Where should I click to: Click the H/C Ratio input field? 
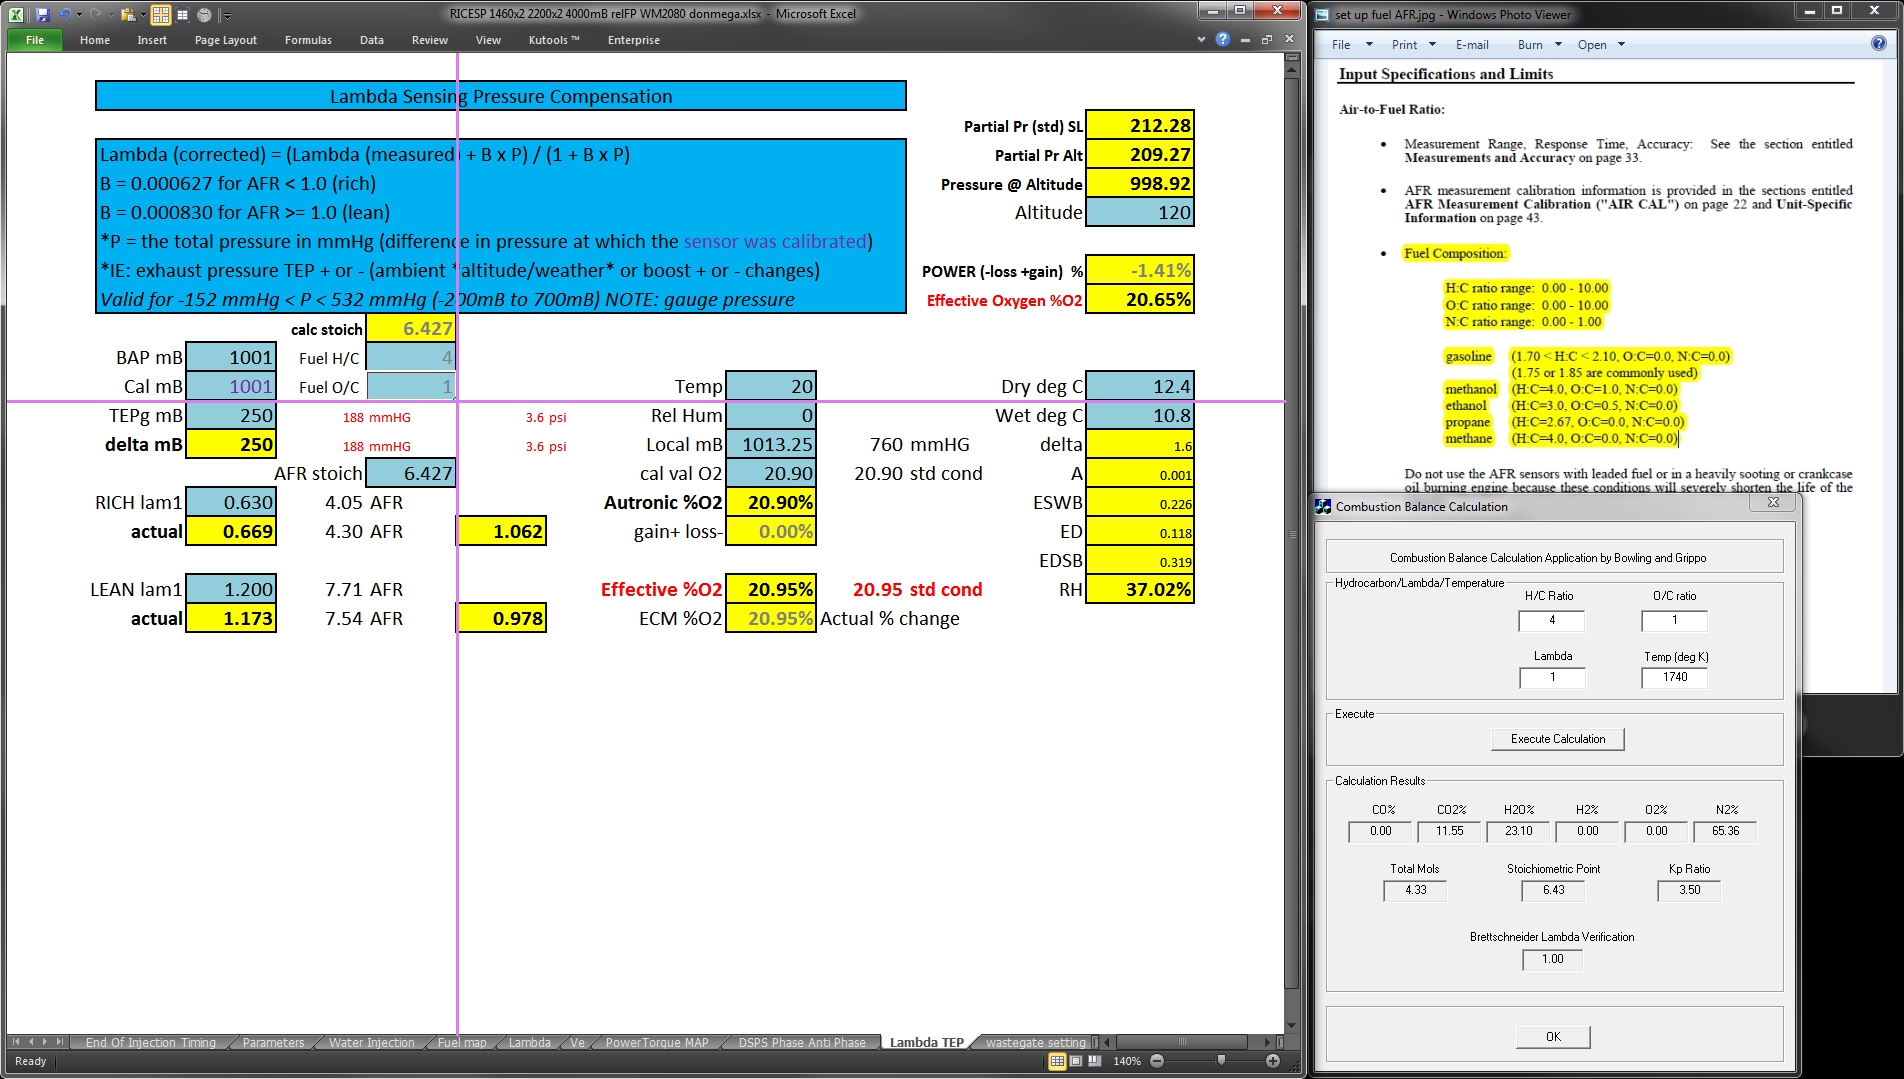[x=1551, y=621]
